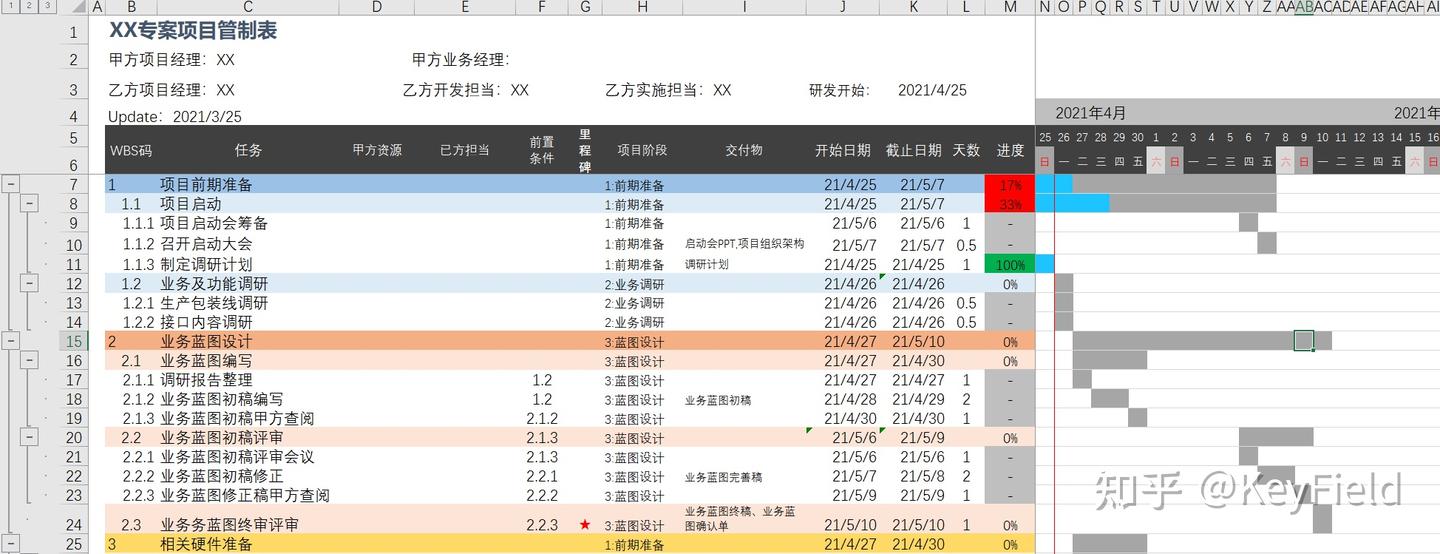The image size is (1440, 554).
Task: Click the Update 2021/3/25 cell
Action: coord(175,117)
